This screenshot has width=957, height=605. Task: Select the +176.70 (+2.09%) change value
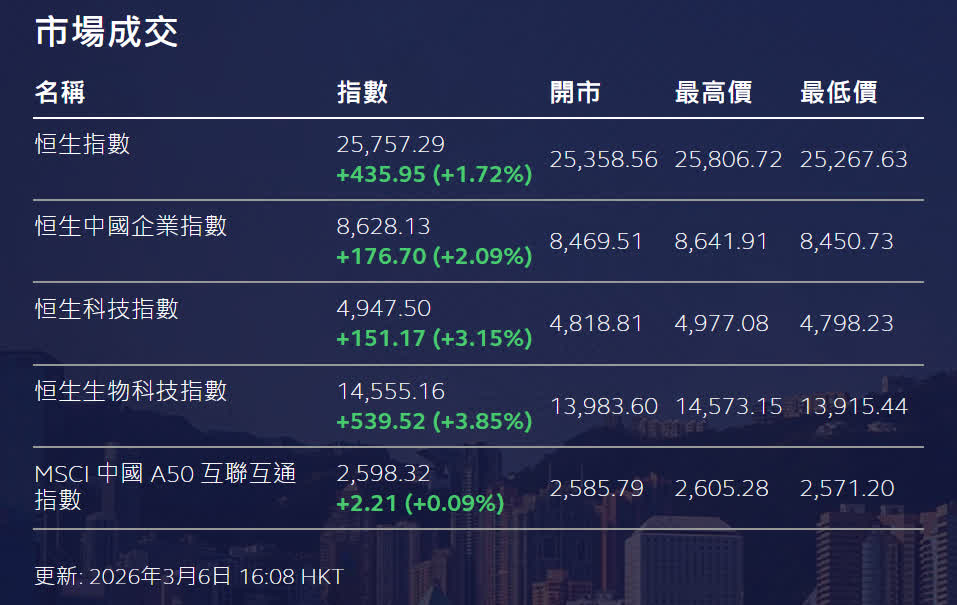(x=434, y=257)
